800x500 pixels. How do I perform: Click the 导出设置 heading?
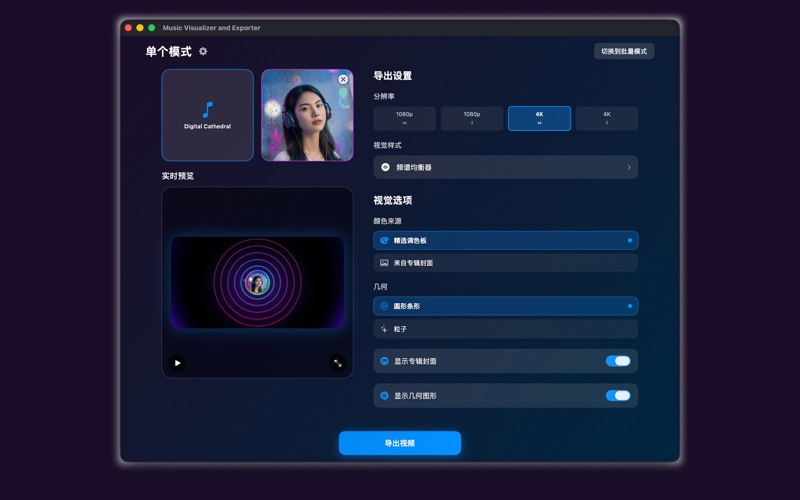[393, 76]
